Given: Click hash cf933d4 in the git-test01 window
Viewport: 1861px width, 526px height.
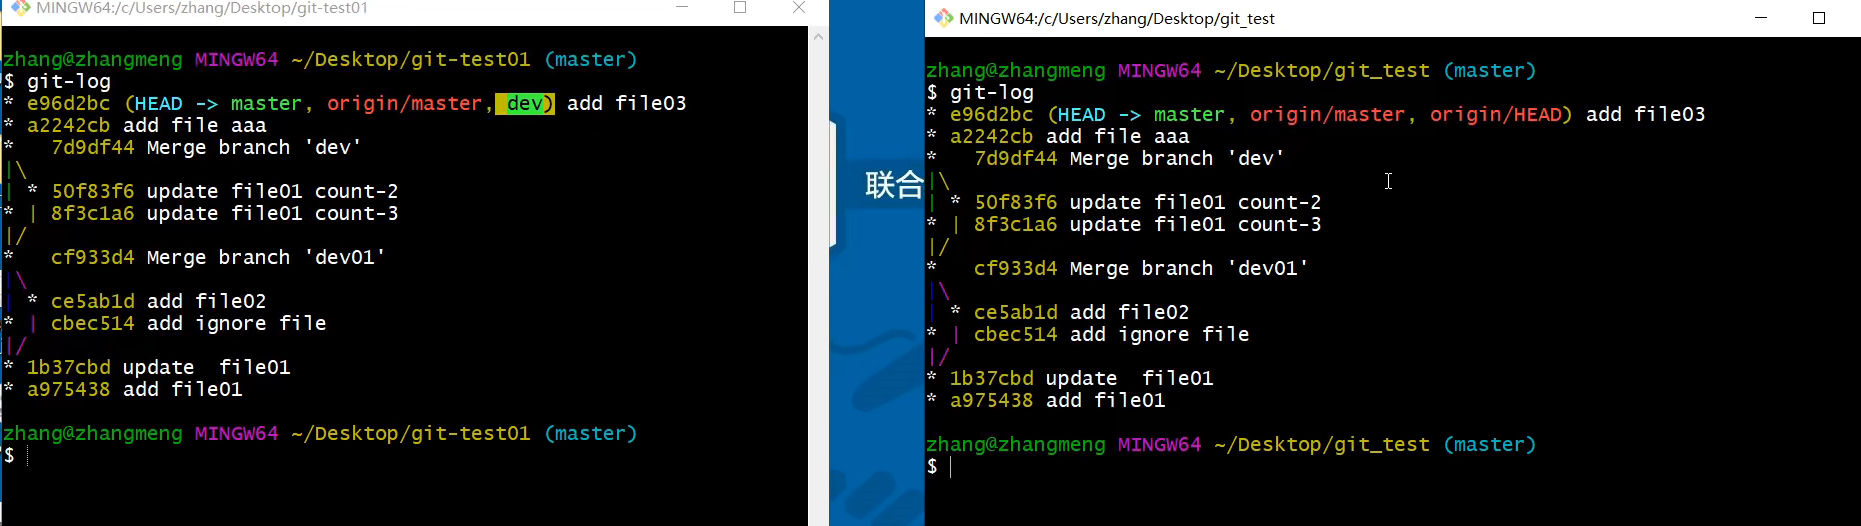Looking at the screenshot, I should pos(93,257).
